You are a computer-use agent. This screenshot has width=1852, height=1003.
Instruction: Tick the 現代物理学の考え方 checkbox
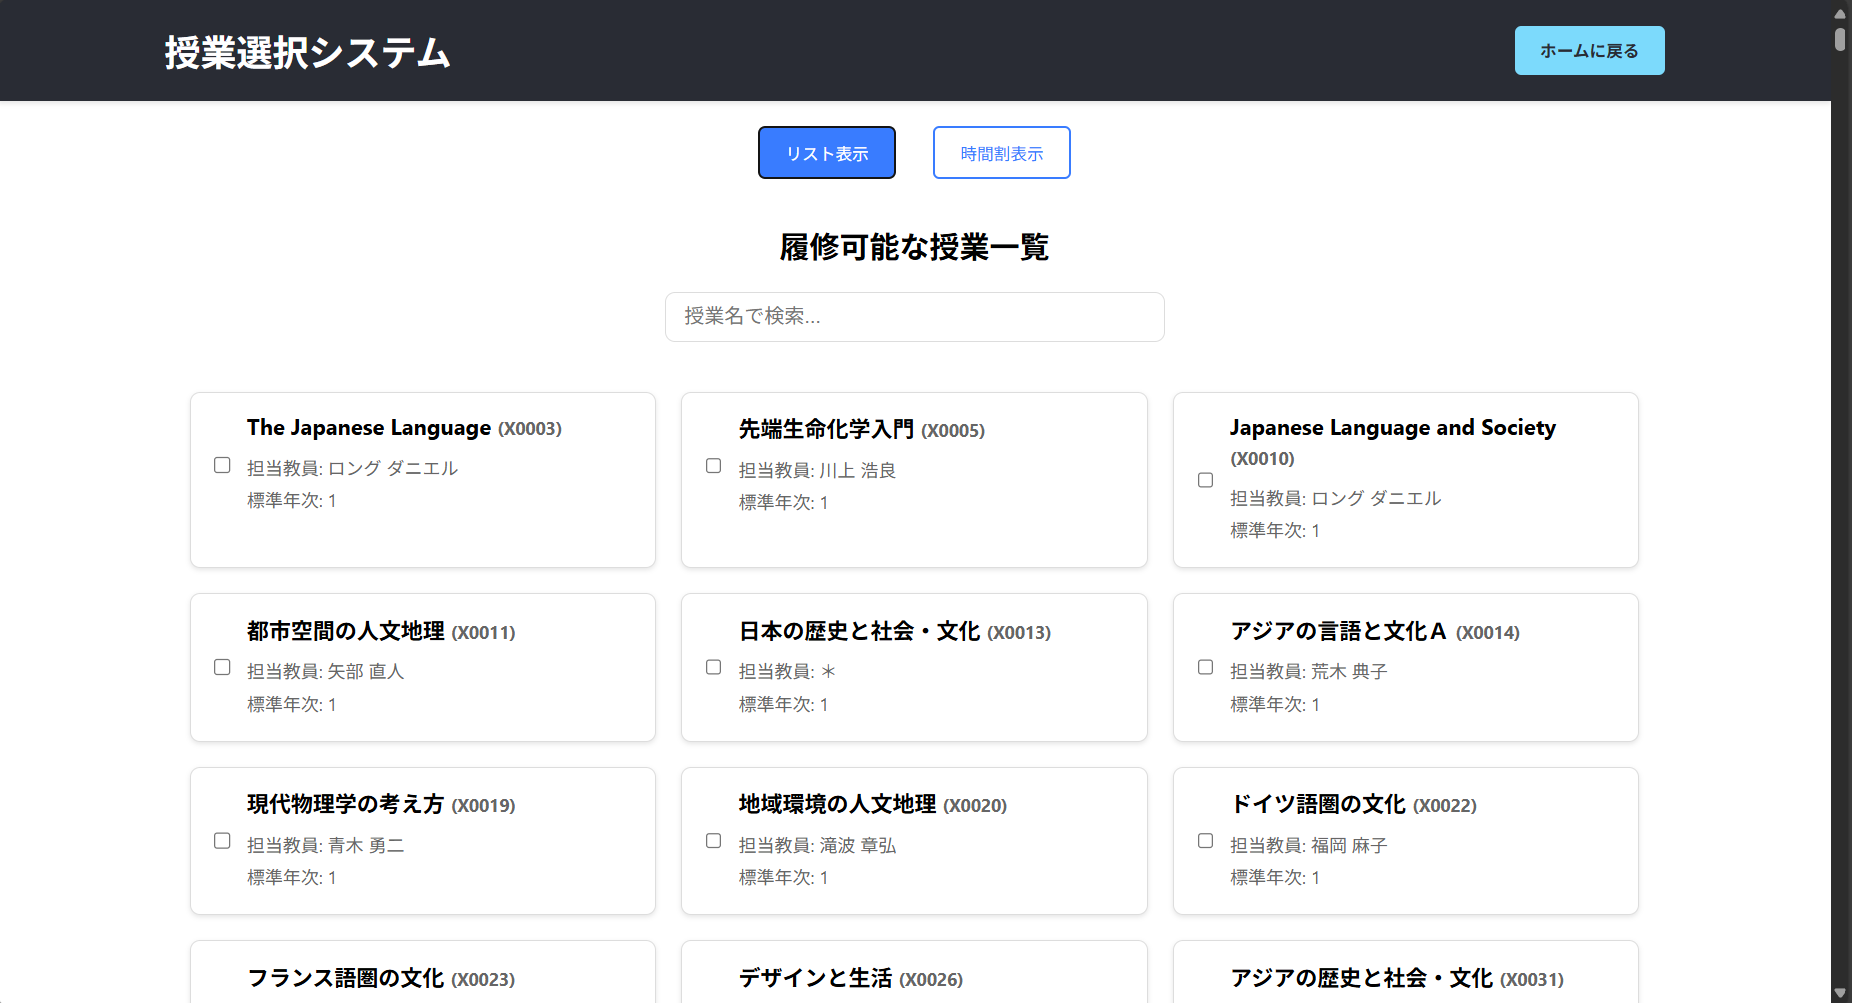tap(222, 841)
